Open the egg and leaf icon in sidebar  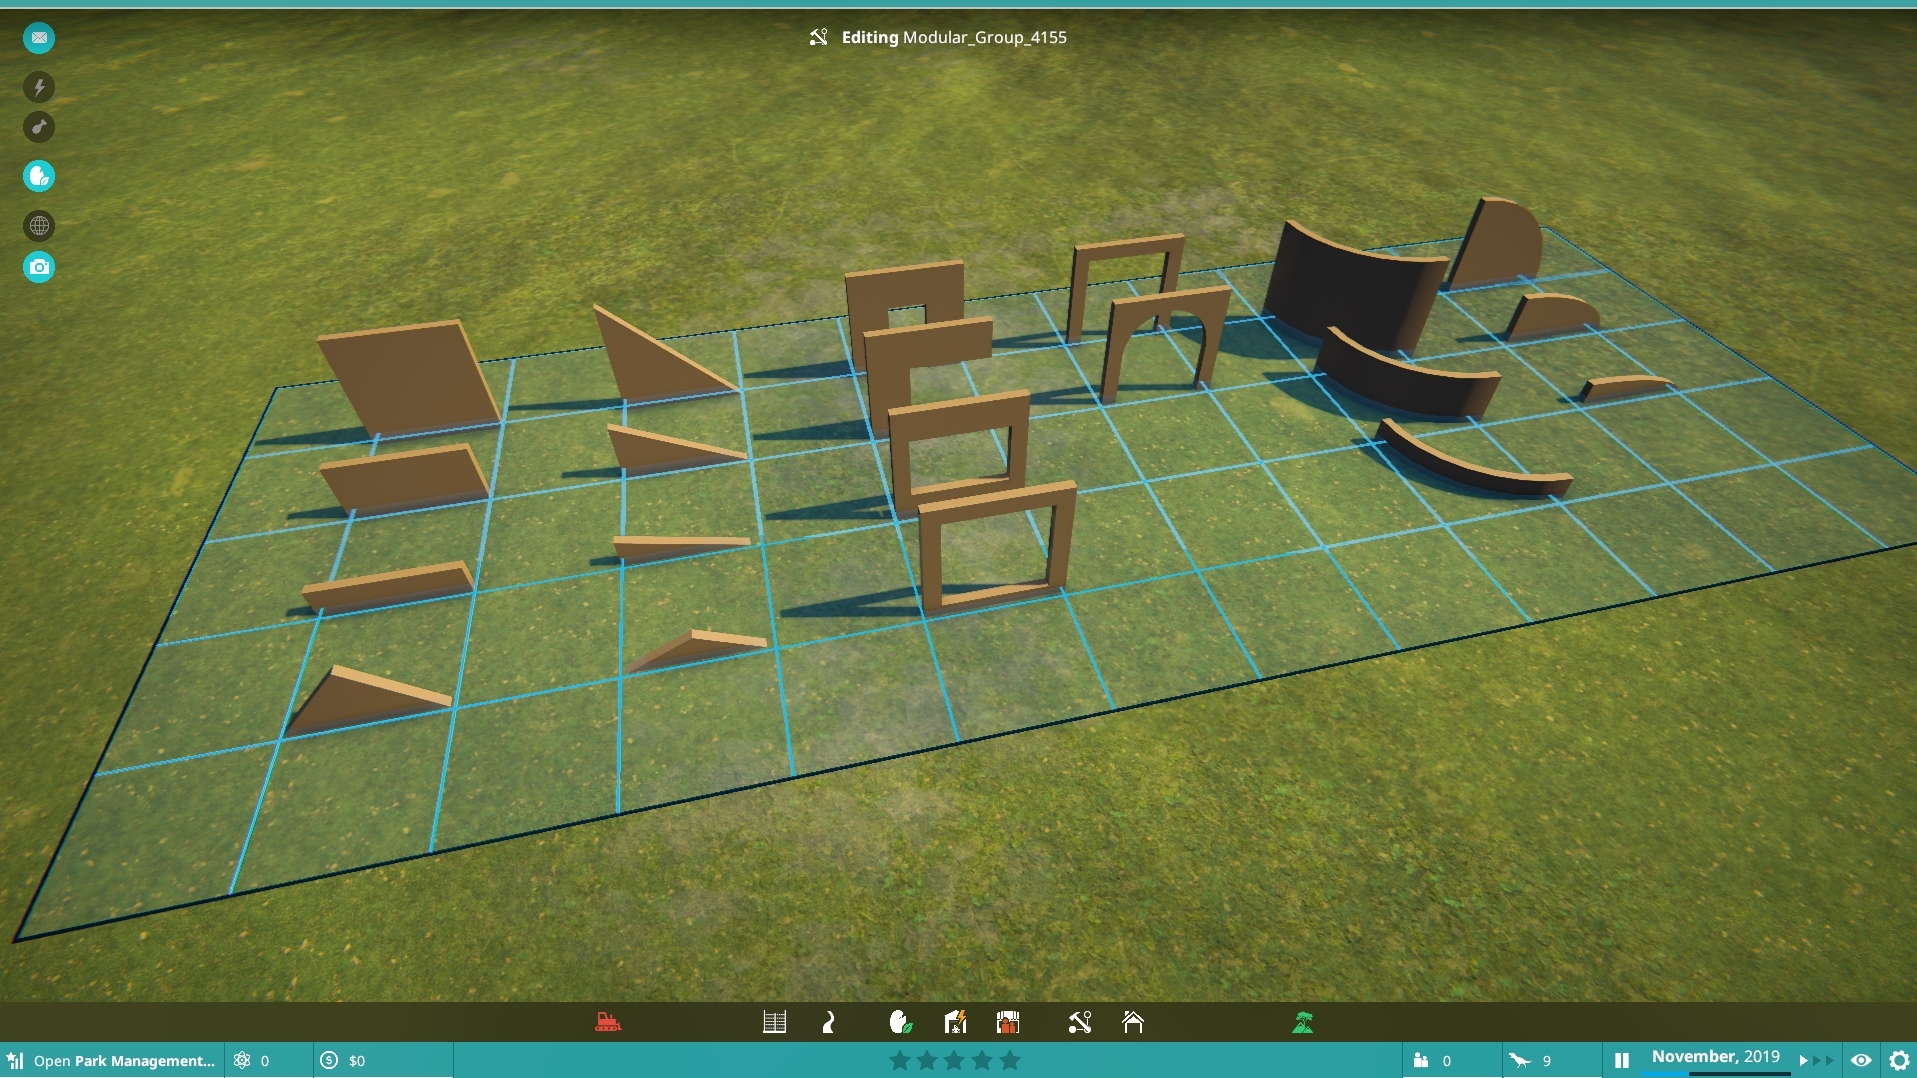click(39, 176)
